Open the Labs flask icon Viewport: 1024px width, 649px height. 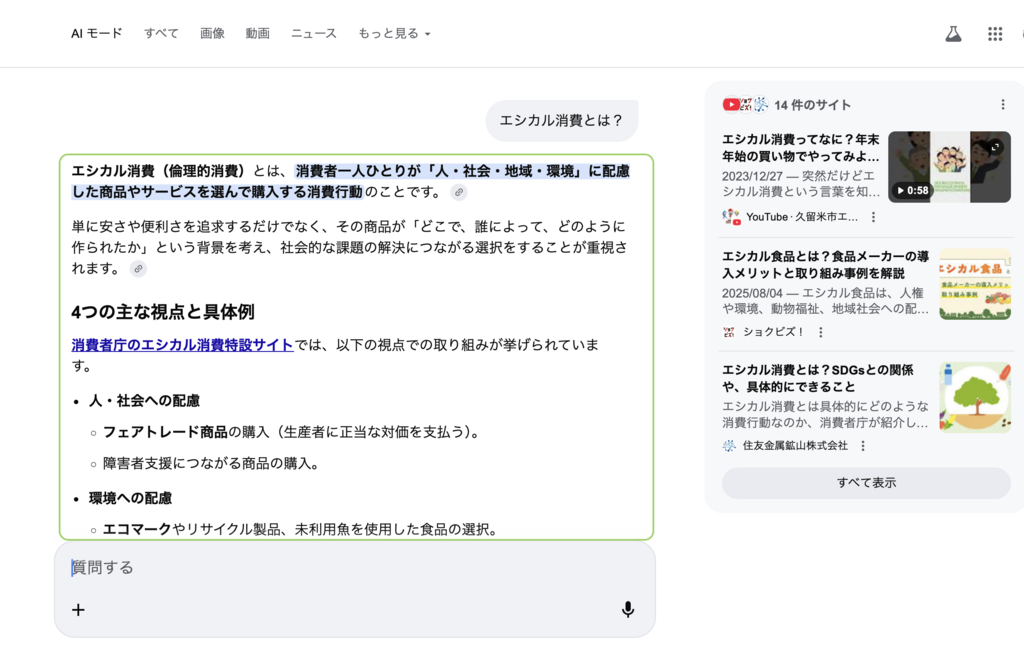pos(953,34)
